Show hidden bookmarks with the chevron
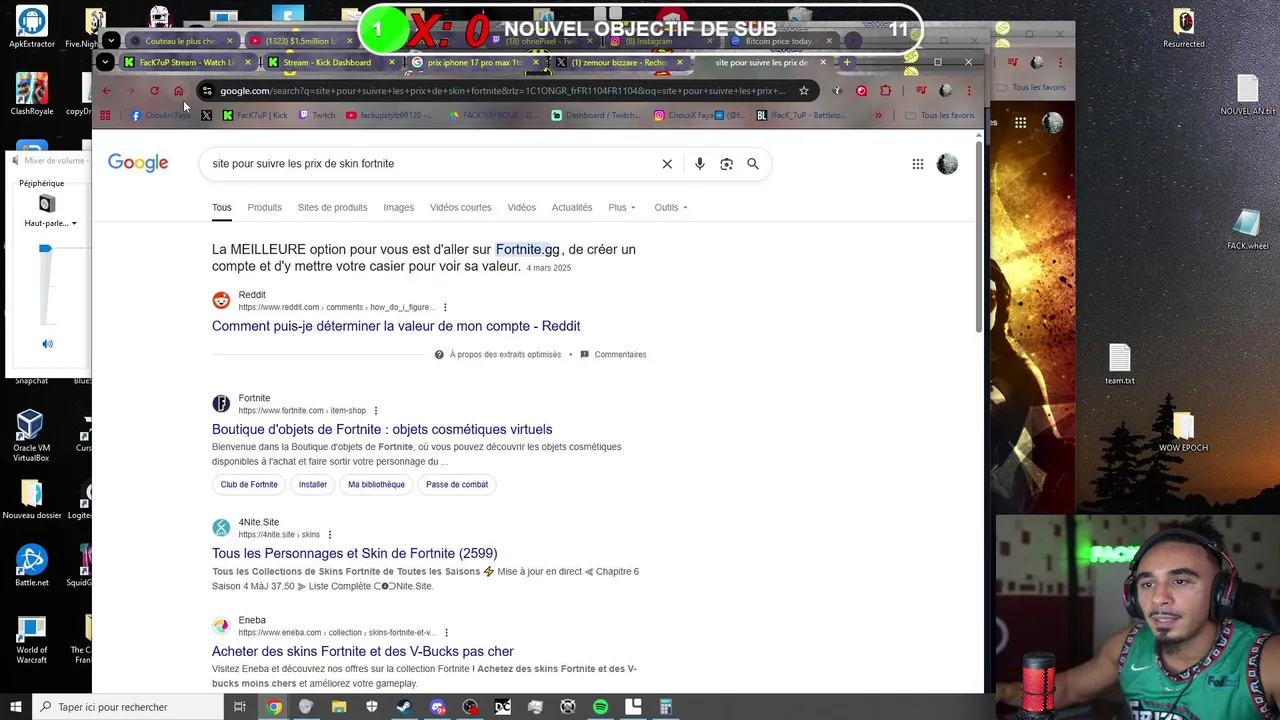The height and width of the screenshot is (720, 1280). (x=878, y=116)
